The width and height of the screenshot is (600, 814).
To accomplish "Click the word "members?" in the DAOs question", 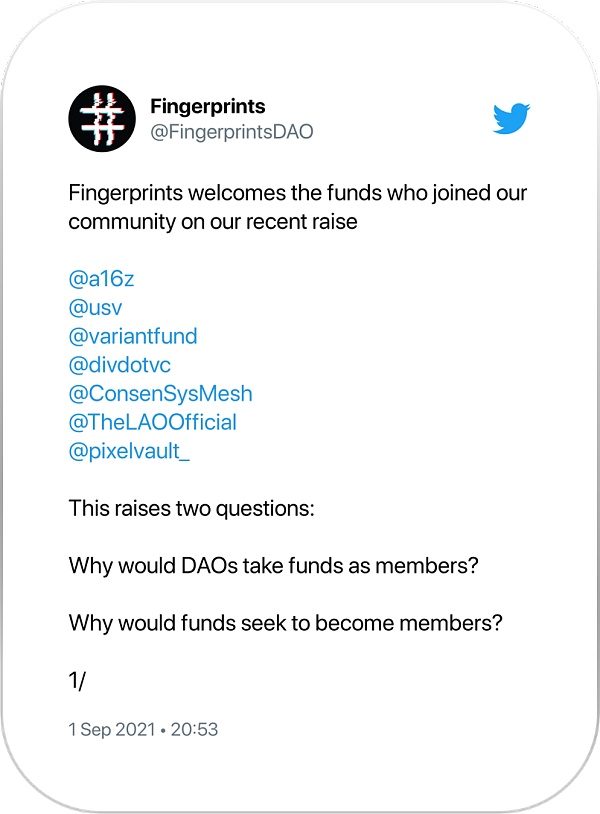I will (x=435, y=566).
